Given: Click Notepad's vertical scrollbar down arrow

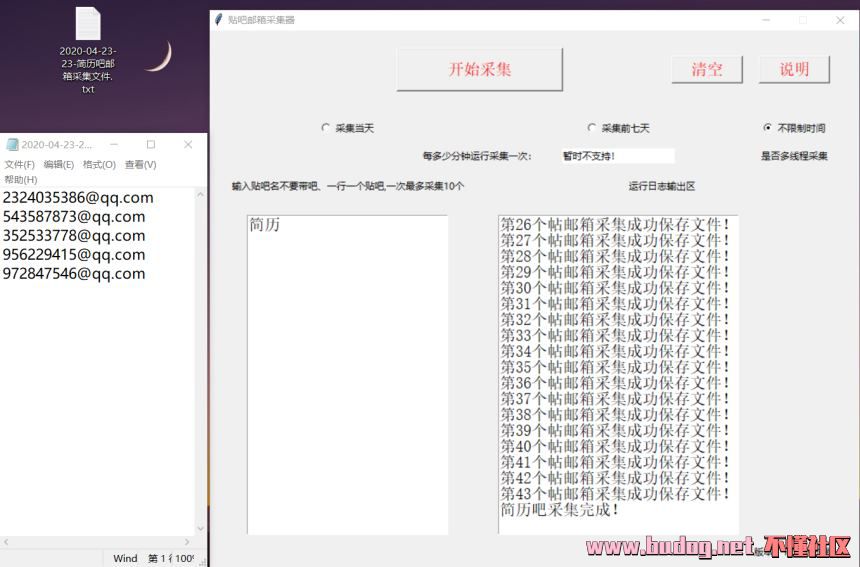Looking at the screenshot, I should (200, 528).
